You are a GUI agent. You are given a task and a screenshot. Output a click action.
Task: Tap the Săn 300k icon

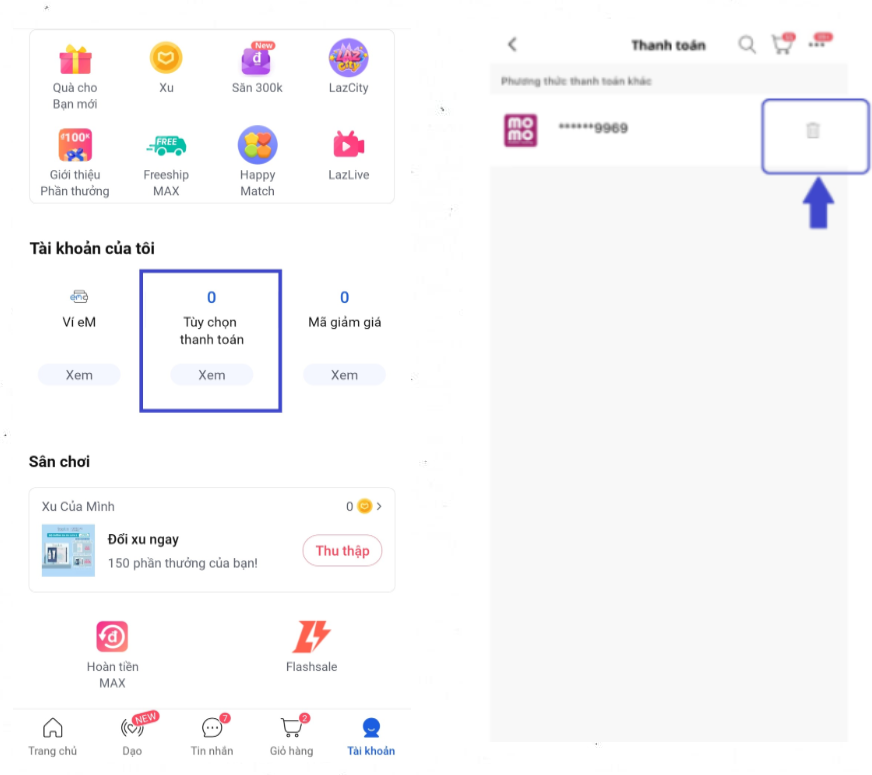256,58
